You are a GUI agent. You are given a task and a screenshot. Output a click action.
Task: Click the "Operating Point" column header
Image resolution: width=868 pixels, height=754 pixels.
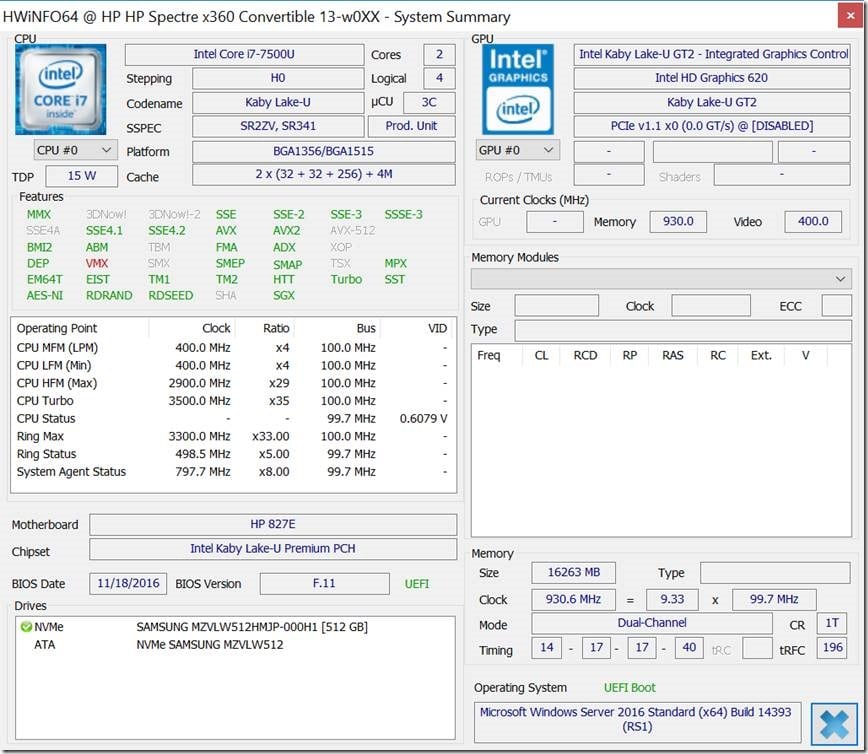click(80, 328)
